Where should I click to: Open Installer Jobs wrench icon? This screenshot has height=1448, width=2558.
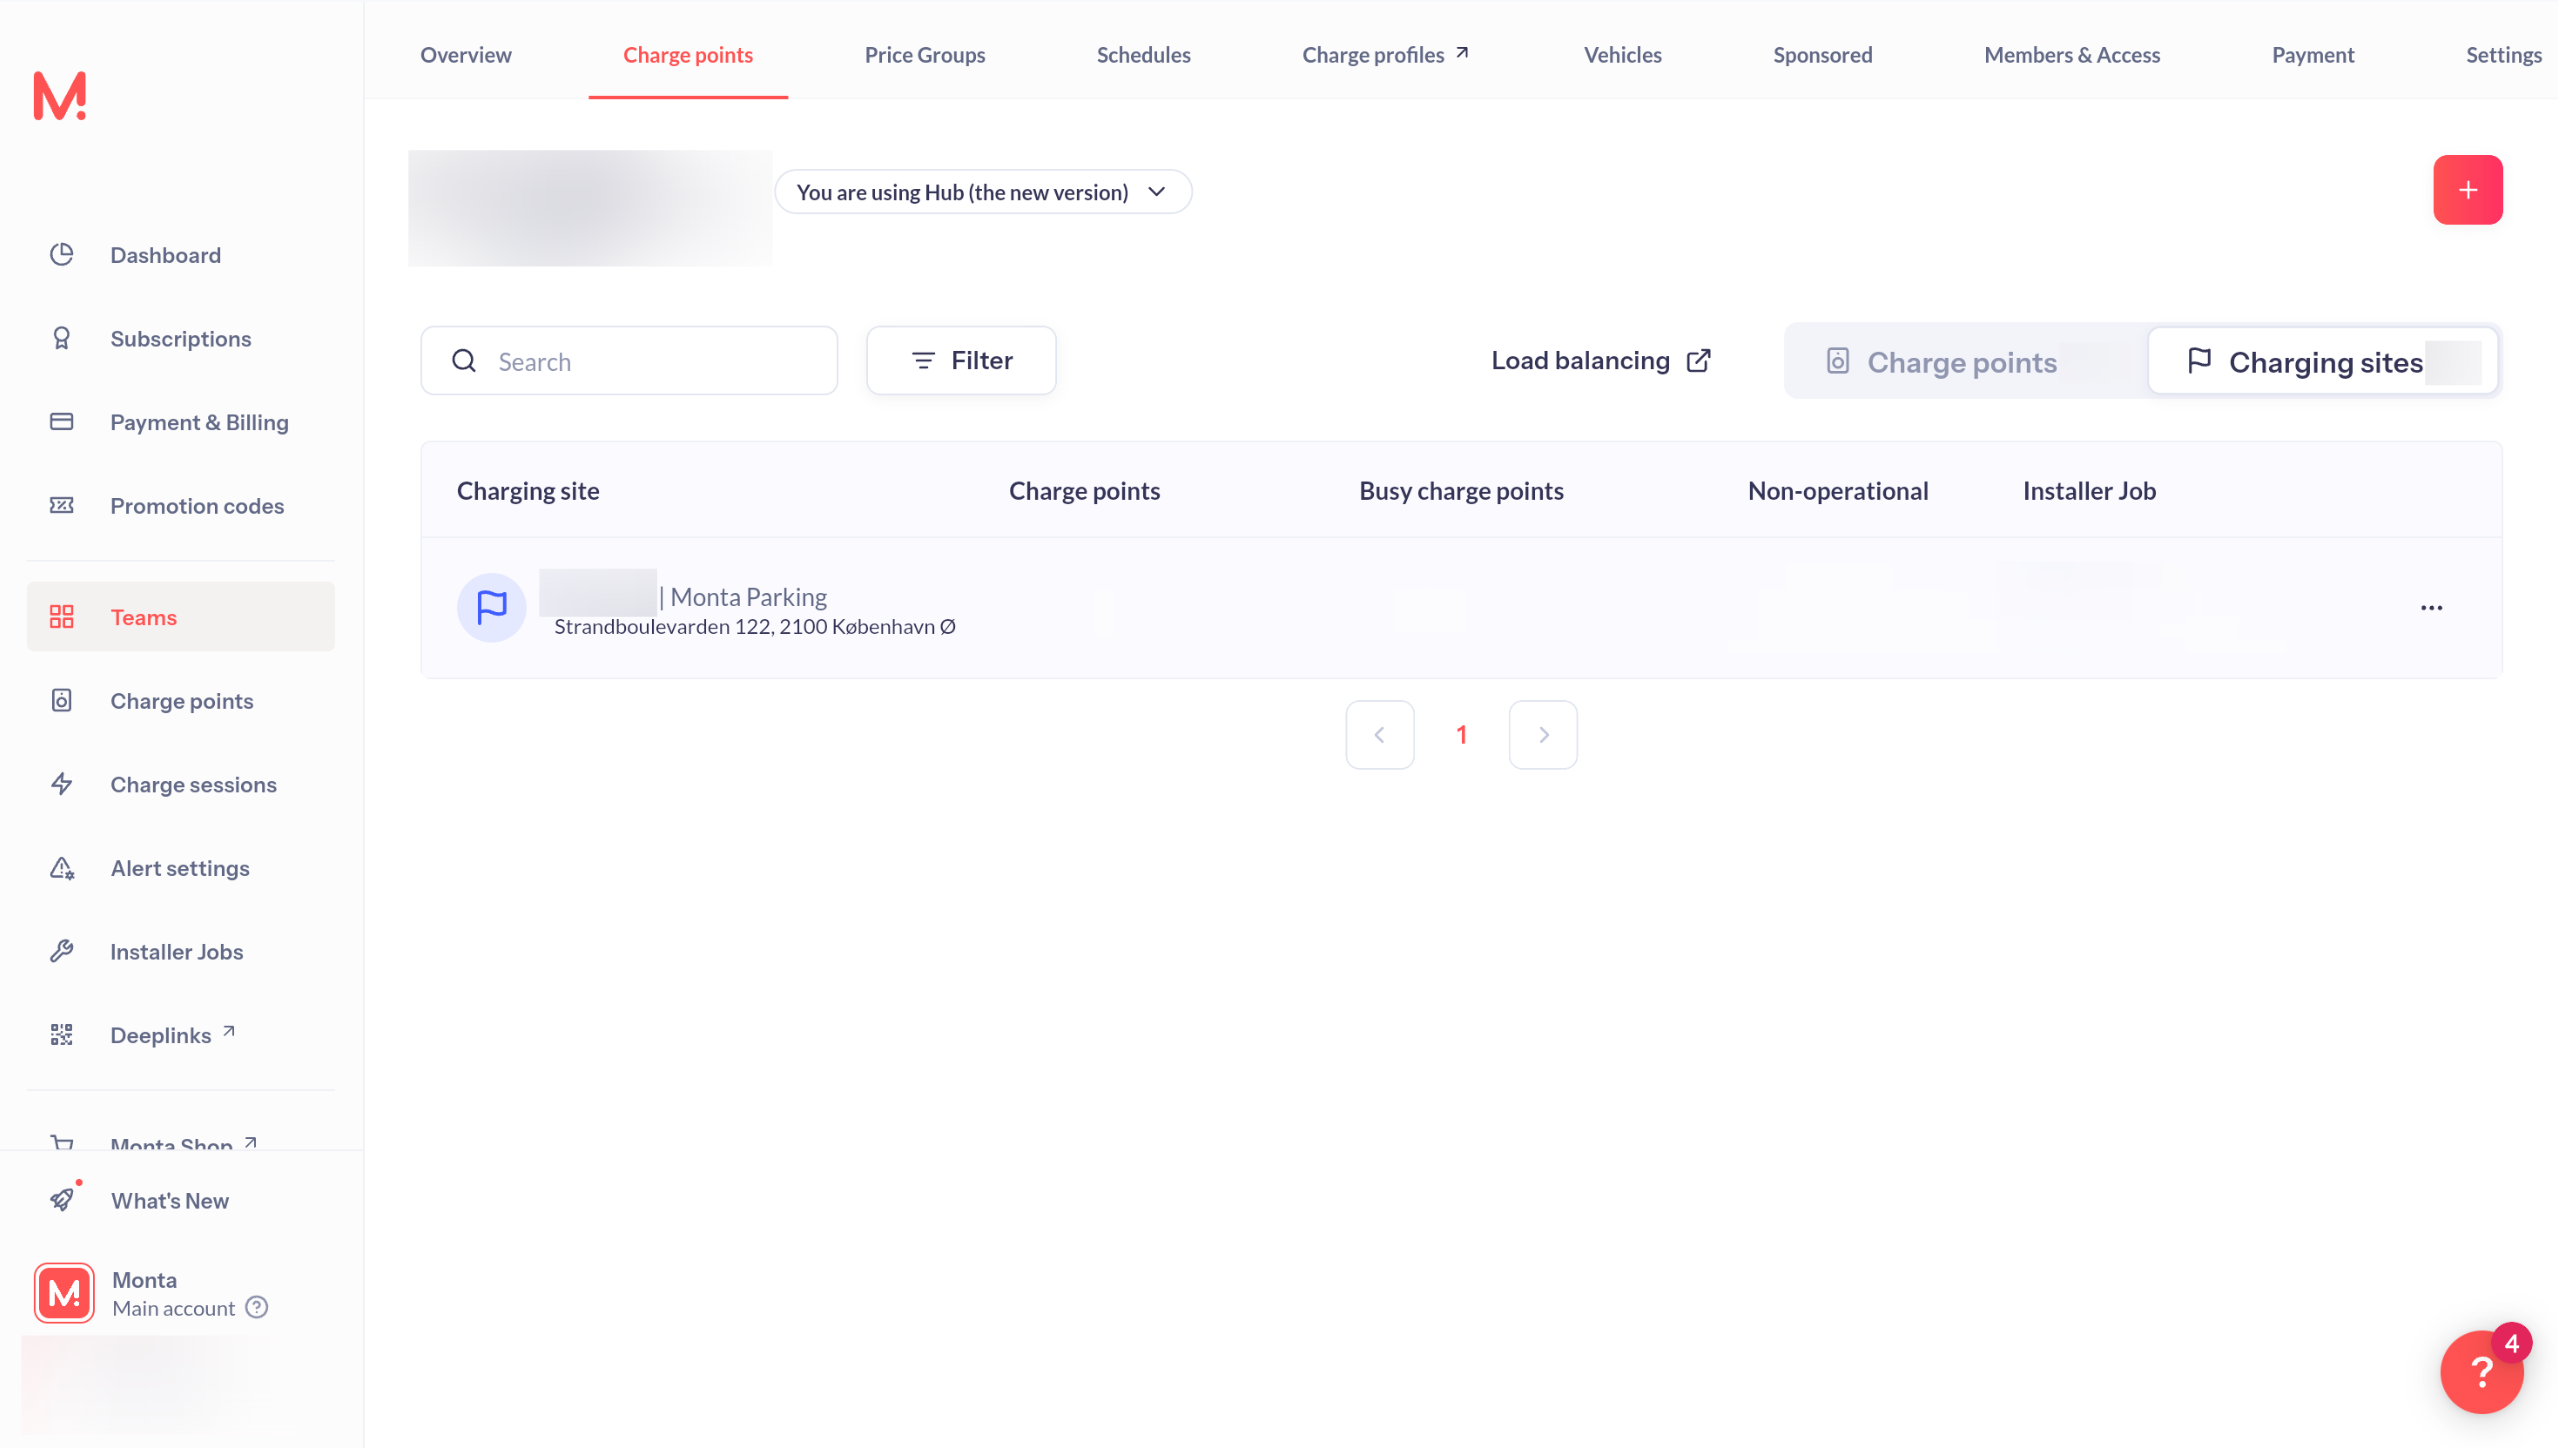pos(62,951)
